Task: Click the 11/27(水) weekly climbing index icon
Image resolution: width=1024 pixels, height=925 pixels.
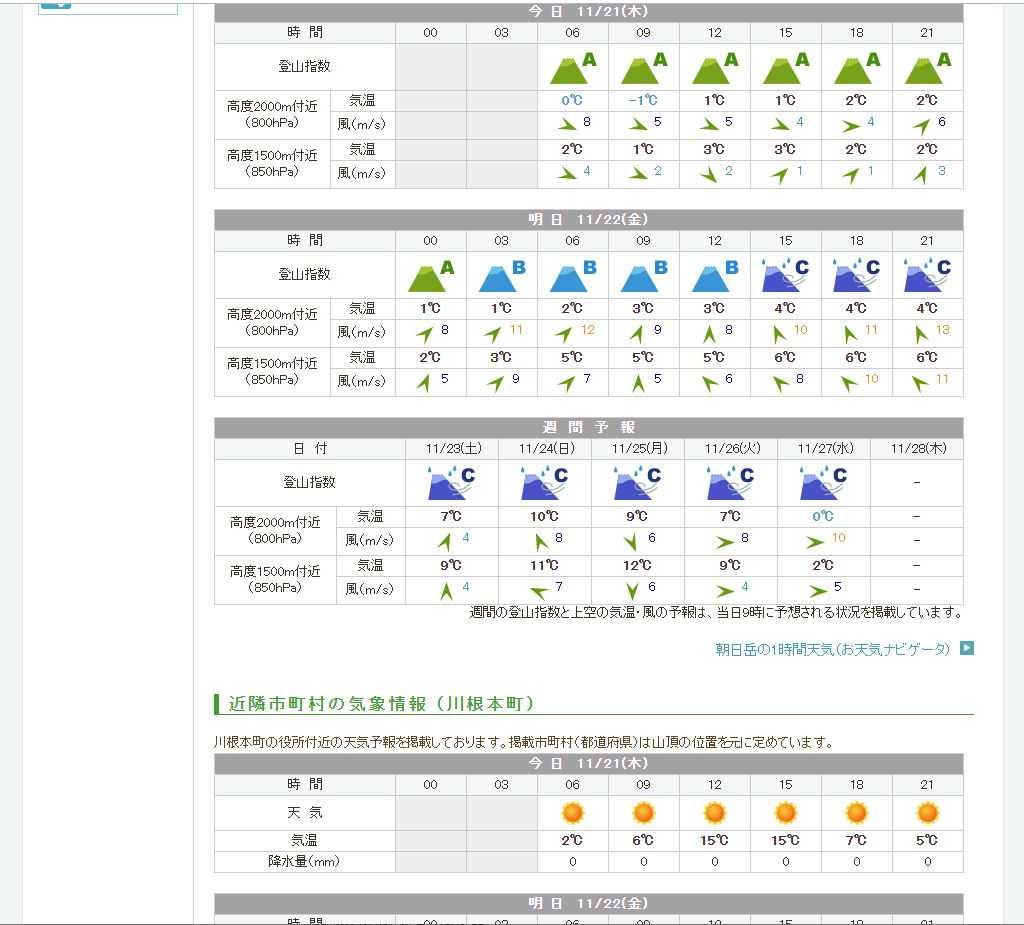Action: (x=823, y=483)
